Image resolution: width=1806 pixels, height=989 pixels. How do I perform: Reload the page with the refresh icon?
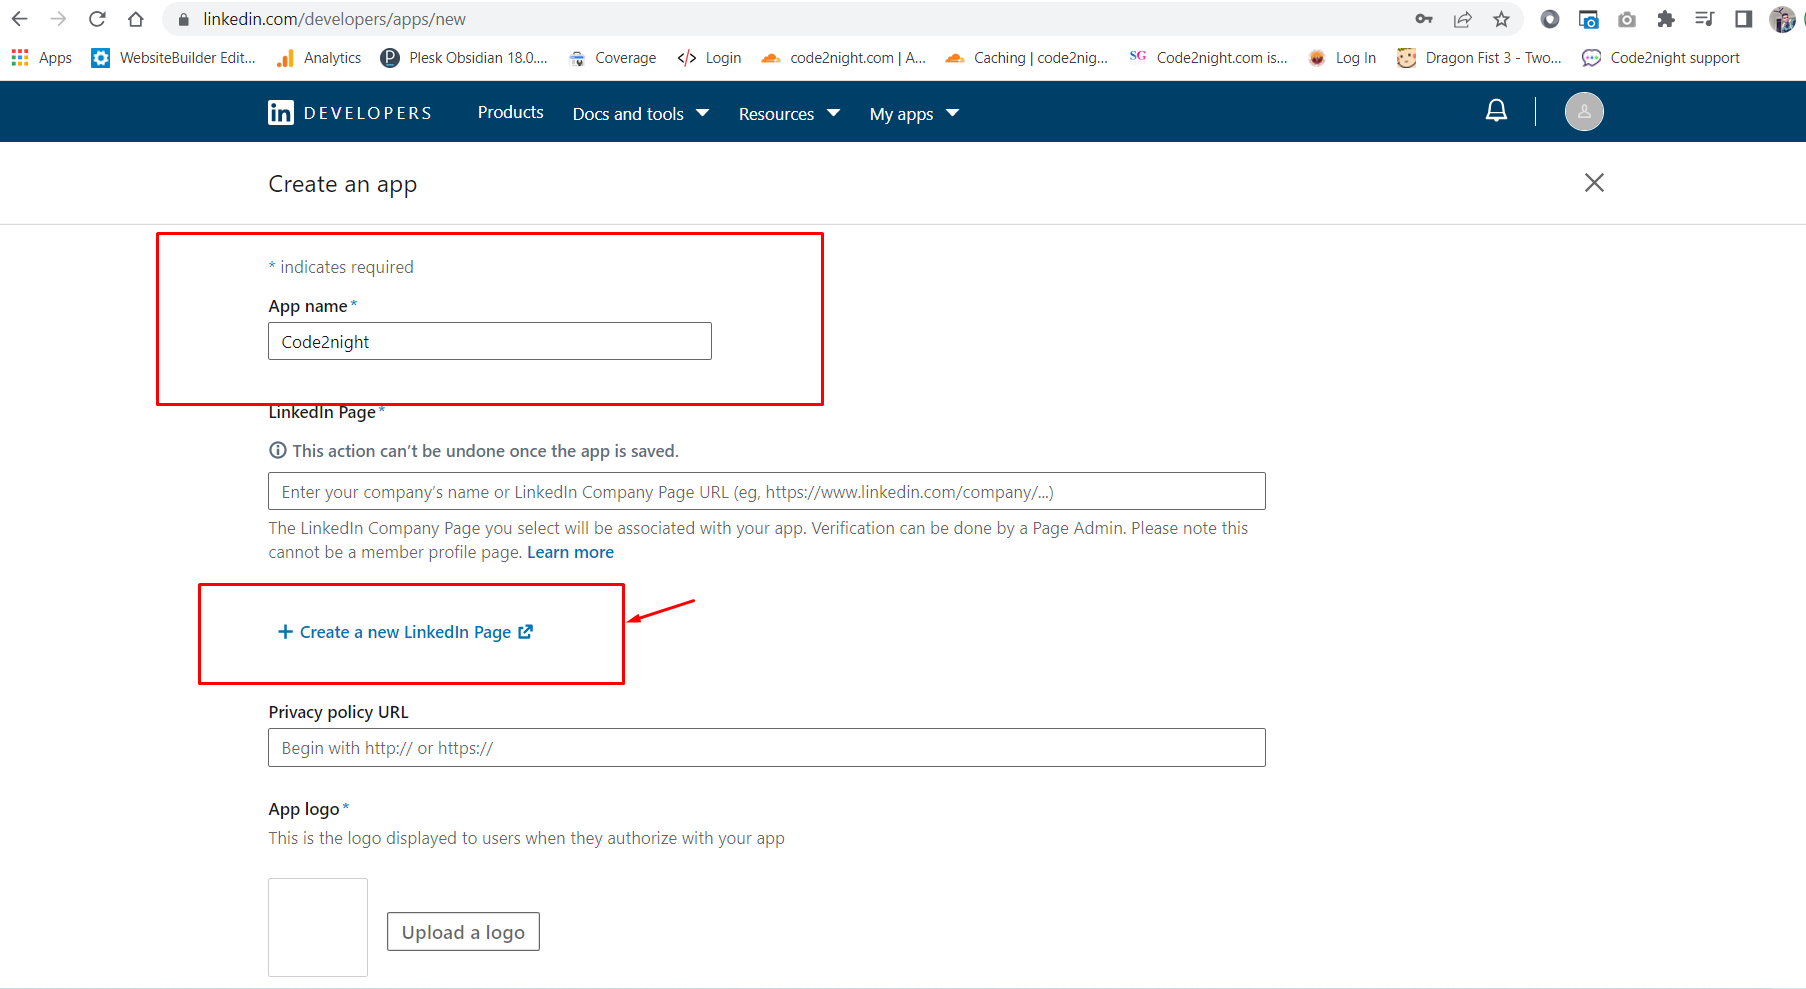(x=97, y=19)
